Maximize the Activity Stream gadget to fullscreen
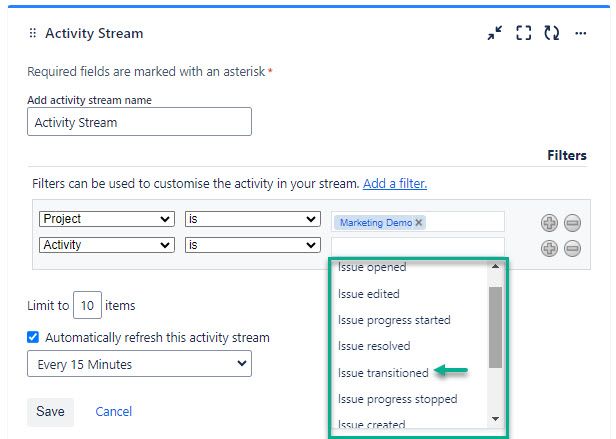This screenshot has height=439, width=616. point(523,33)
